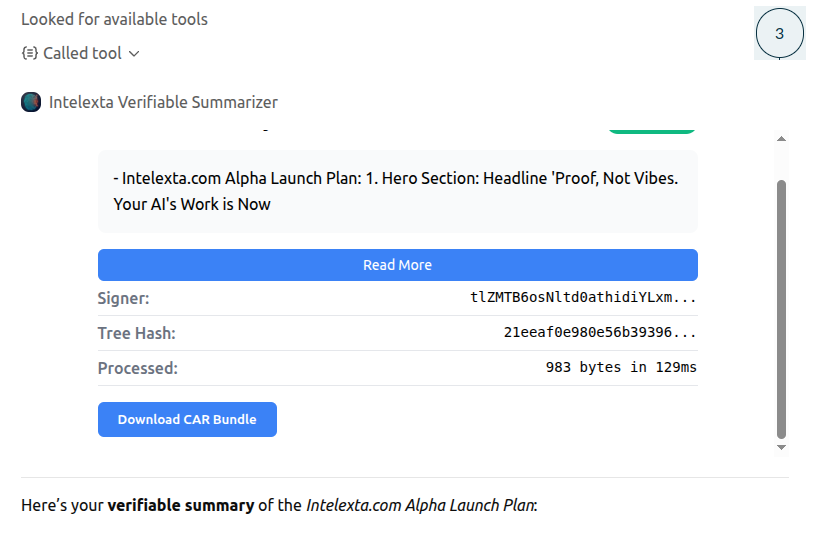The height and width of the screenshot is (541, 813).
Task: Select the Tree Hash label
Action: [136, 333]
